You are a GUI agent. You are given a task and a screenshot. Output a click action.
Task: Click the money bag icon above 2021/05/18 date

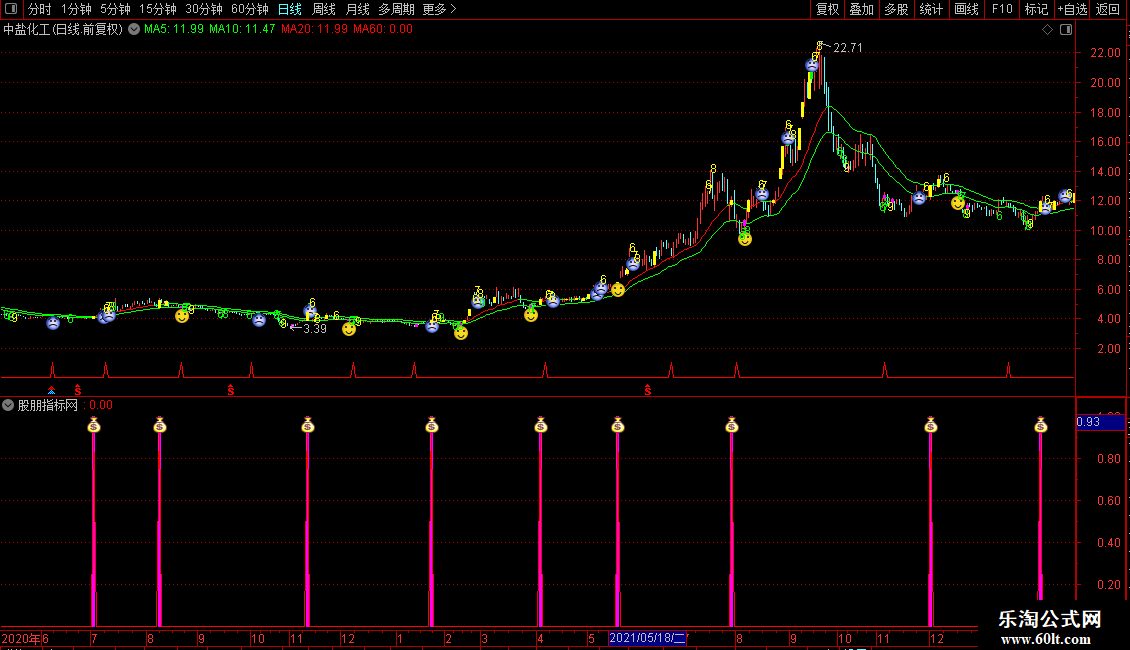tap(618, 425)
